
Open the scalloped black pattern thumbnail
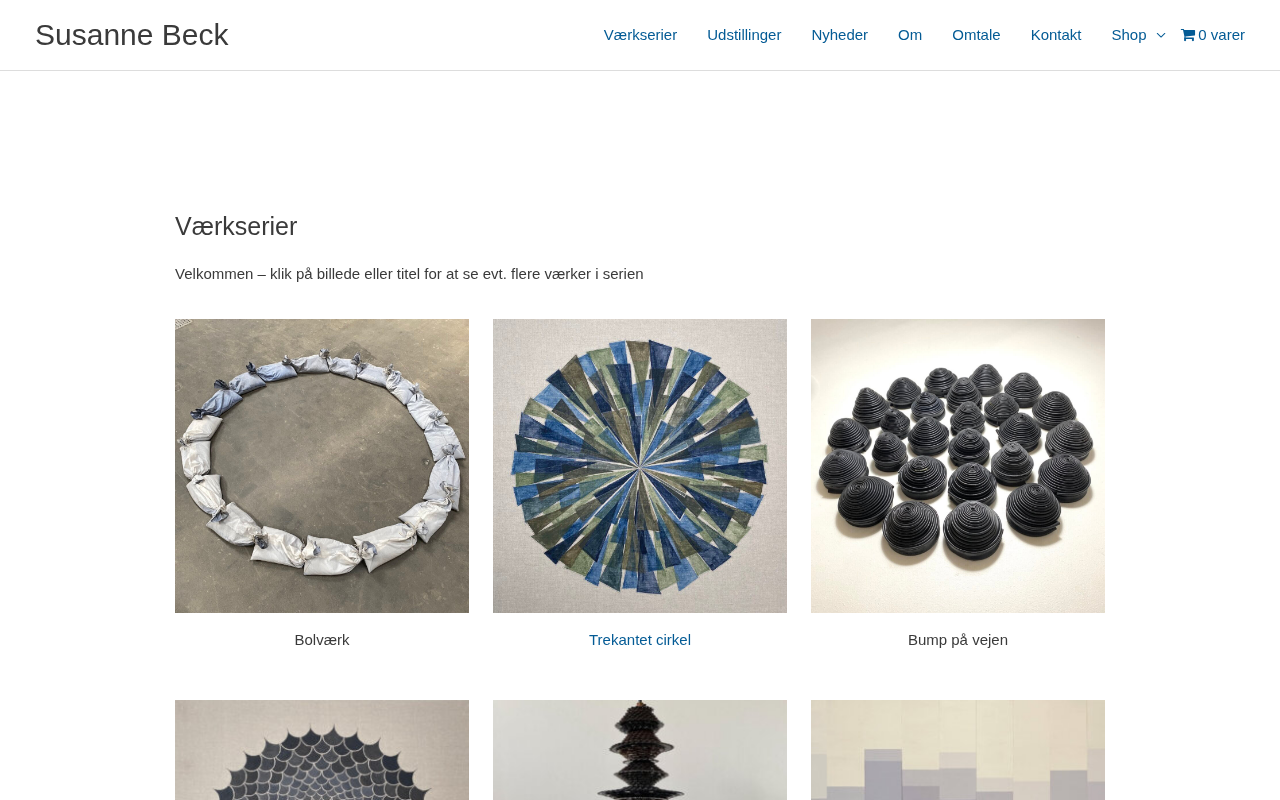click(322, 750)
